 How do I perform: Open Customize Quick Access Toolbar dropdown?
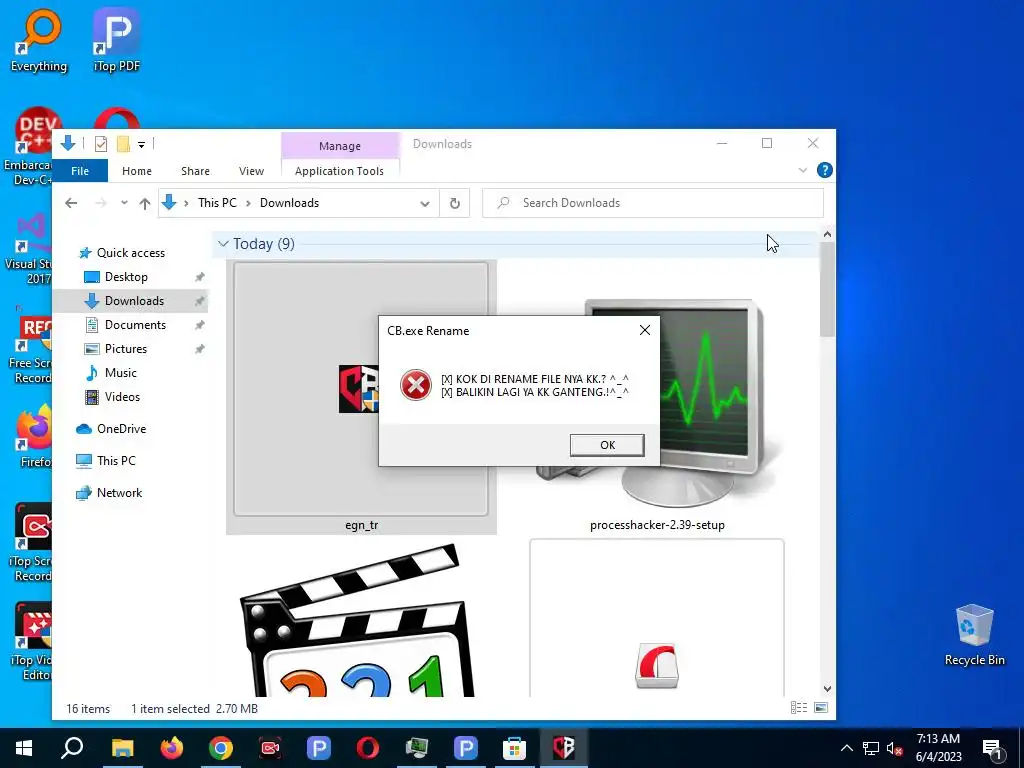[x=141, y=144]
